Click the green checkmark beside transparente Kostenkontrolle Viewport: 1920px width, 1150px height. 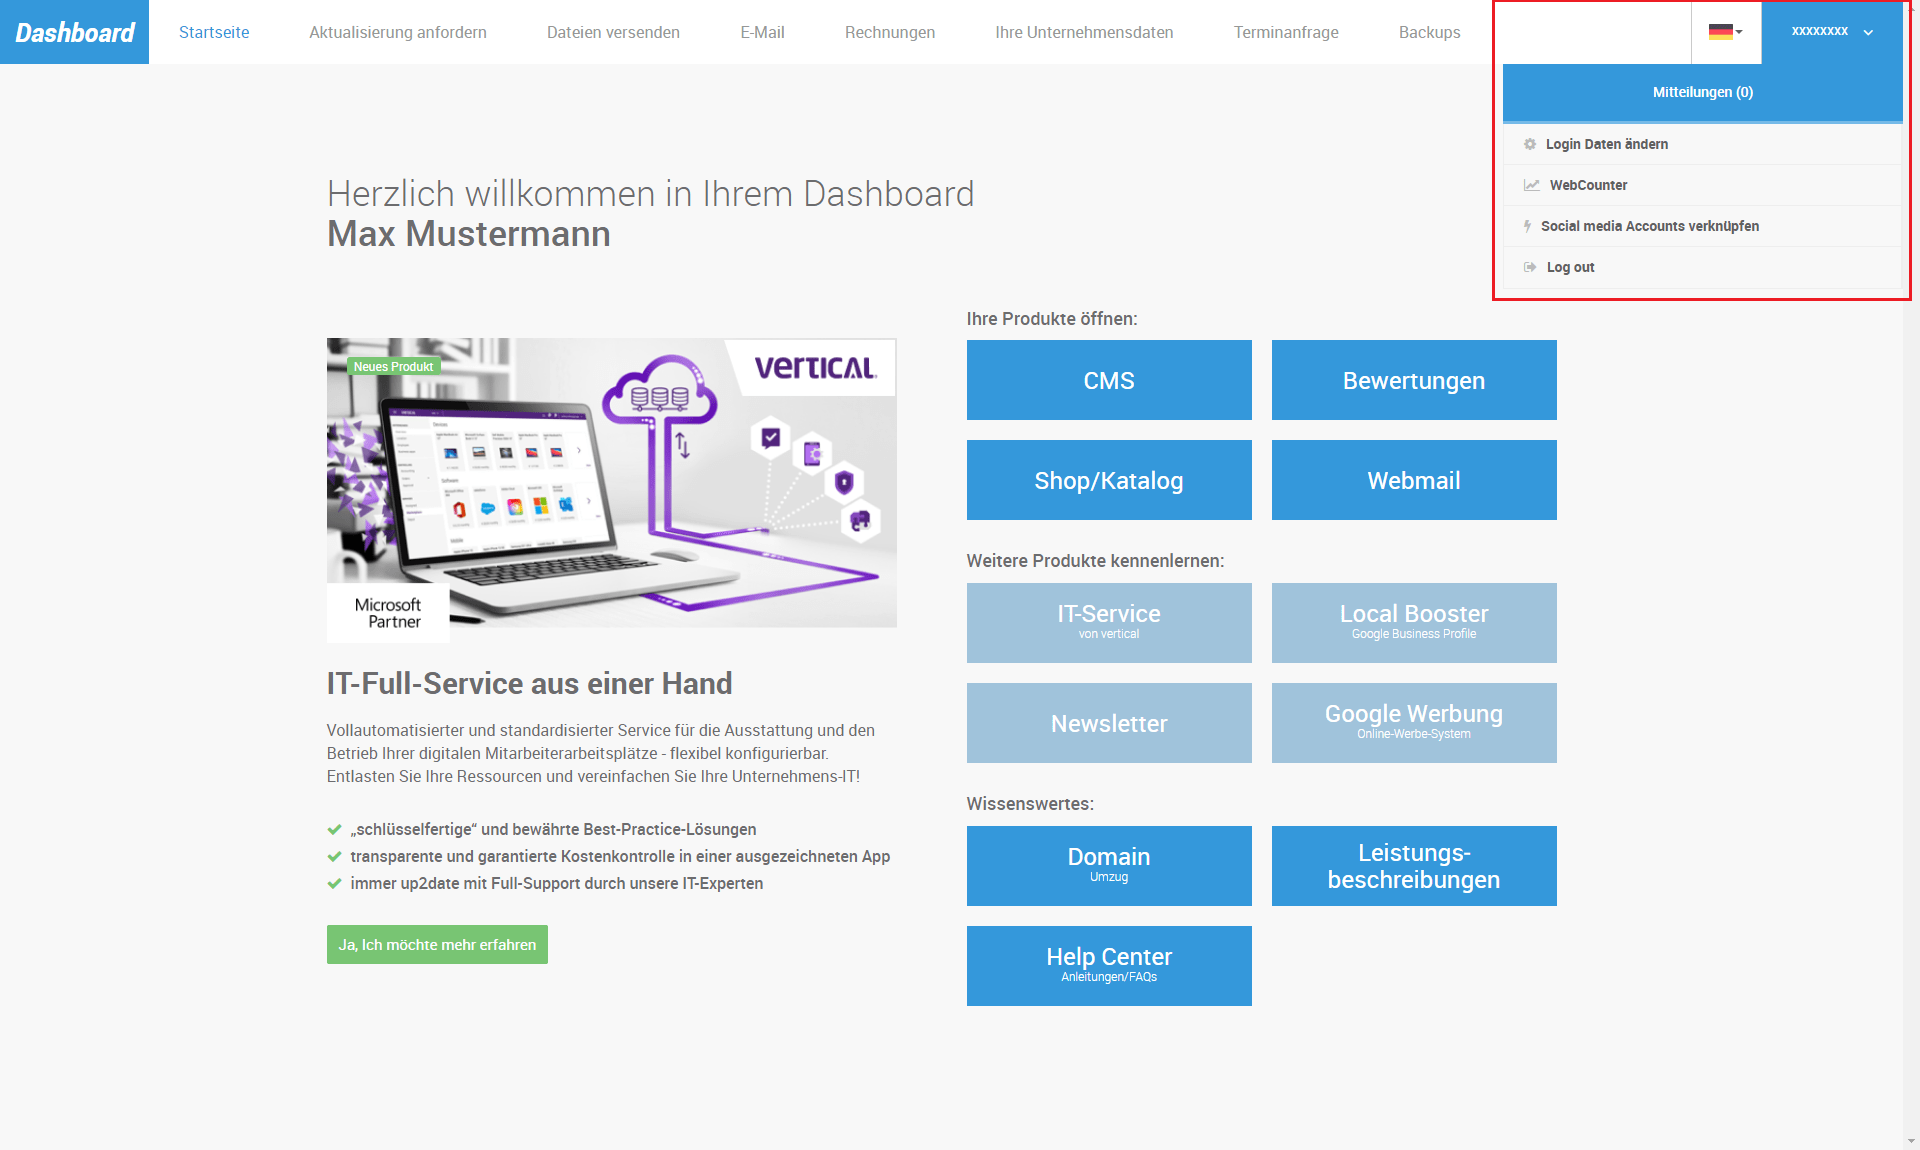334,856
